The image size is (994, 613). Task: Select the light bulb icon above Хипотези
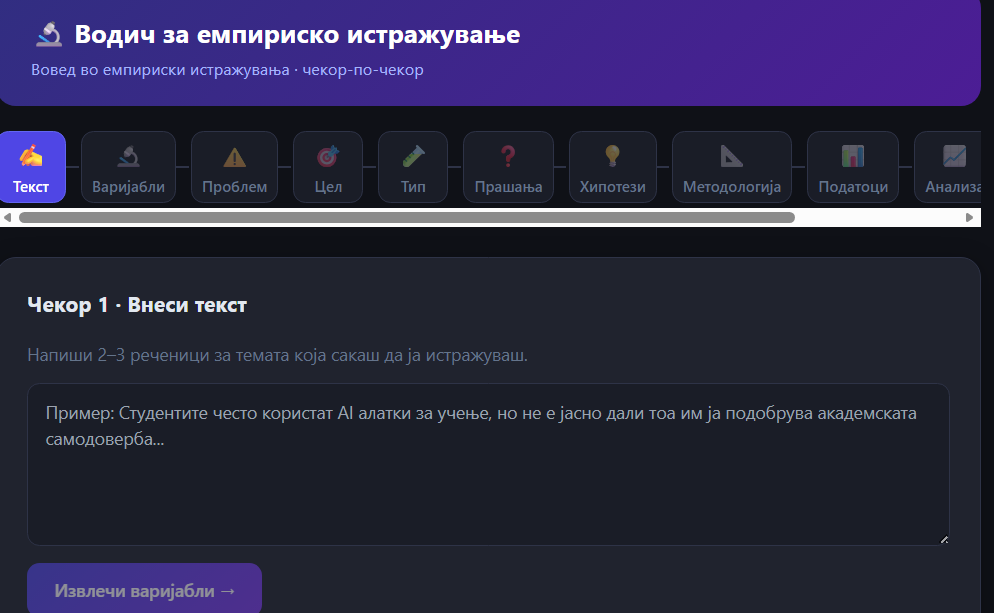coord(612,156)
